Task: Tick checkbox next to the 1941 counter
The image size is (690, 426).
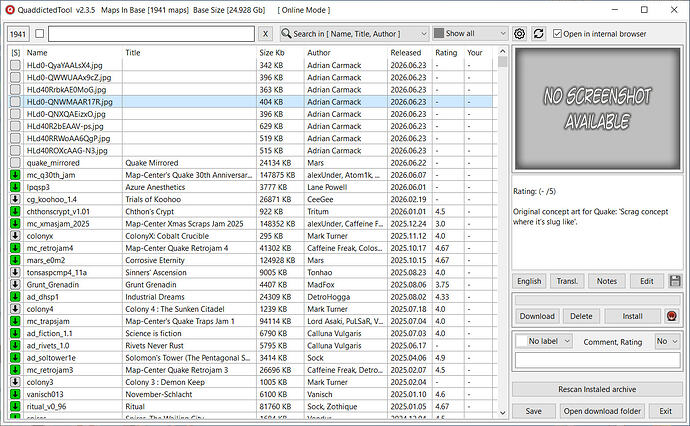Action: coord(40,33)
